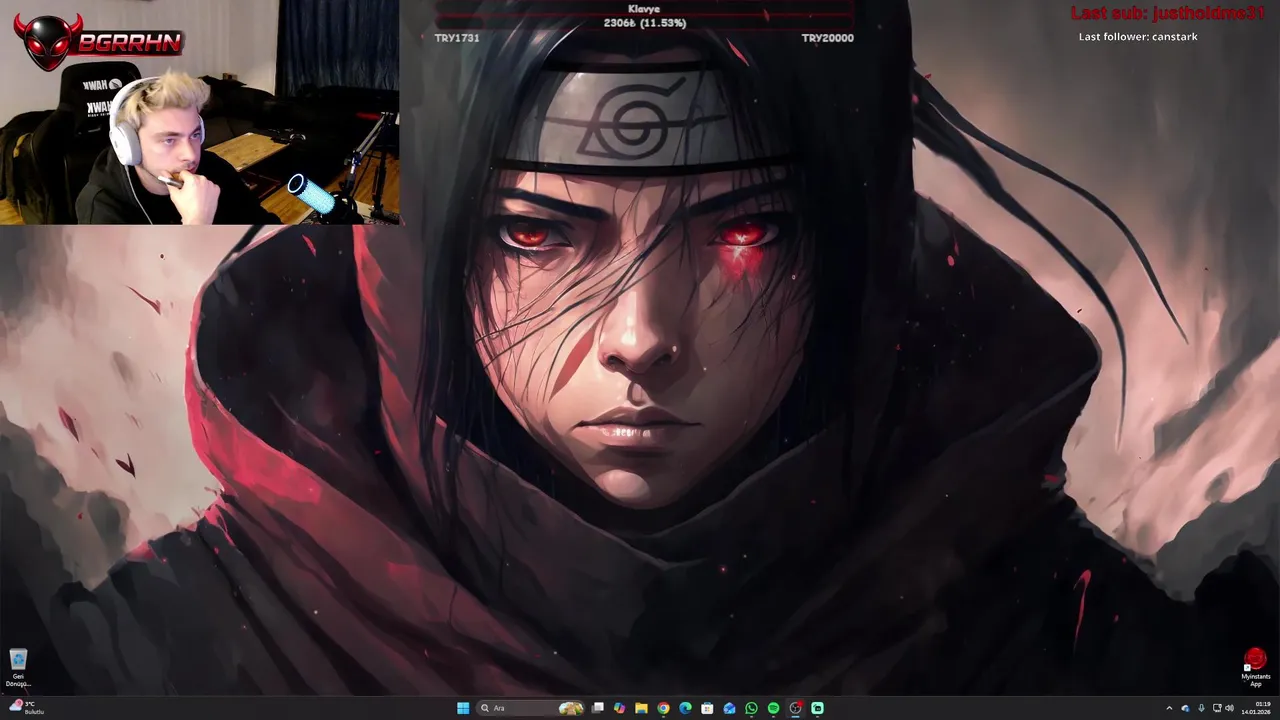This screenshot has height=720, width=1280.
Task: Open Microsoft Edge from the taskbar
Action: coord(685,708)
